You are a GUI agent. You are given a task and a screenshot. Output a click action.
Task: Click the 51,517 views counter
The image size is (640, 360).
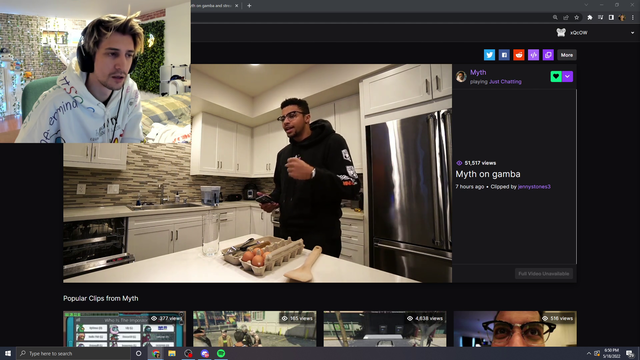[x=476, y=163]
